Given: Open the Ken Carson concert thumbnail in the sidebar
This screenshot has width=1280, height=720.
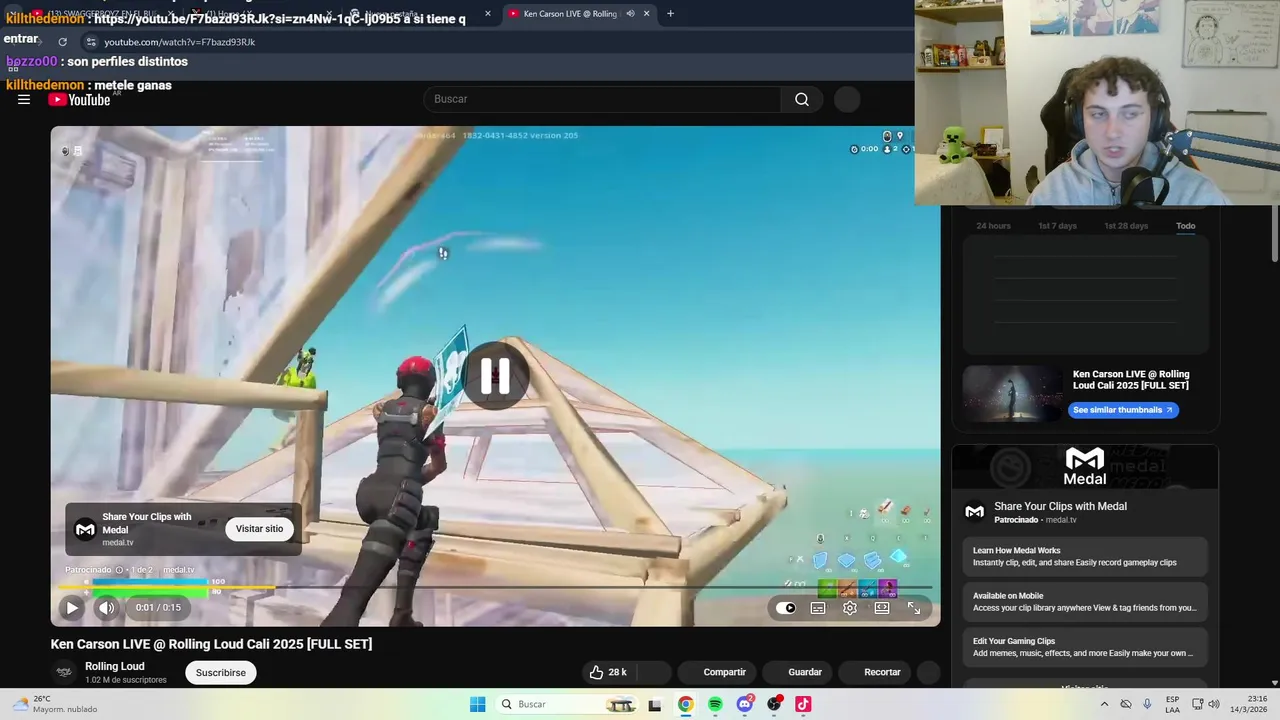Looking at the screenshot, I should tap(1013, 394).
